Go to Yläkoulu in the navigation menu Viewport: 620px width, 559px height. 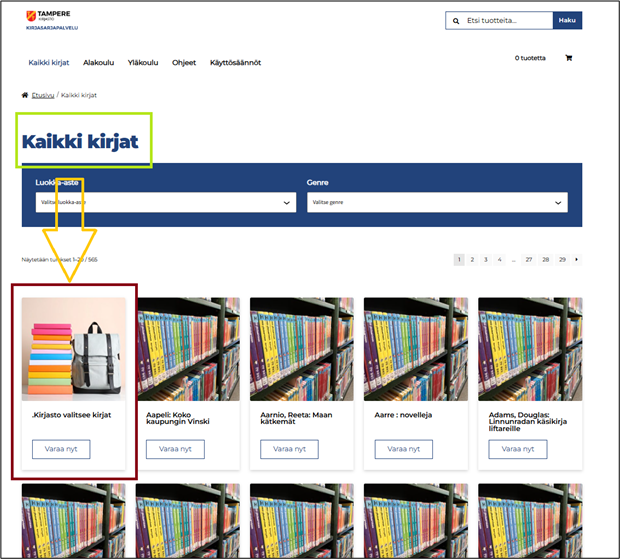coord(143,62)
